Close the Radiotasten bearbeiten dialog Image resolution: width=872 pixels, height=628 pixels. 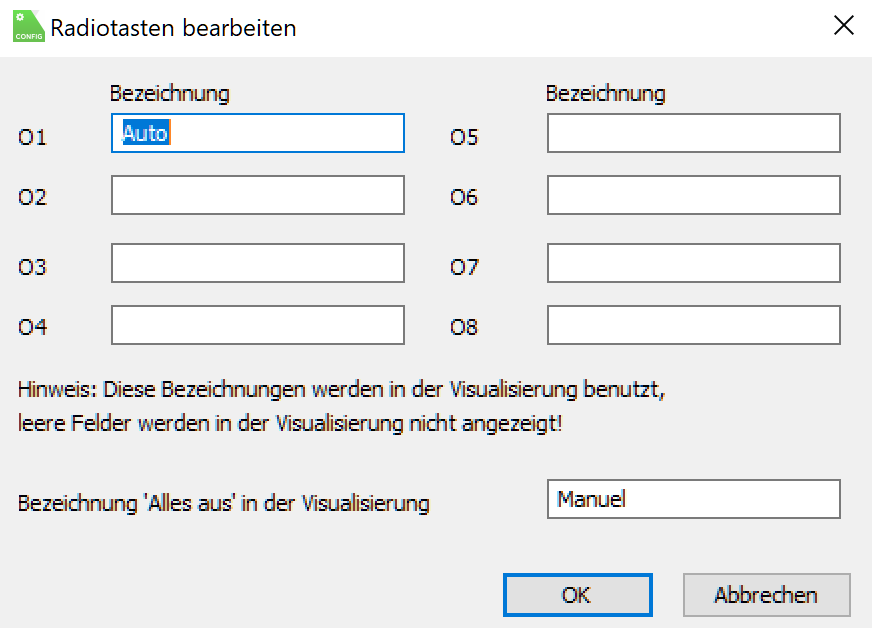(843, 27)
